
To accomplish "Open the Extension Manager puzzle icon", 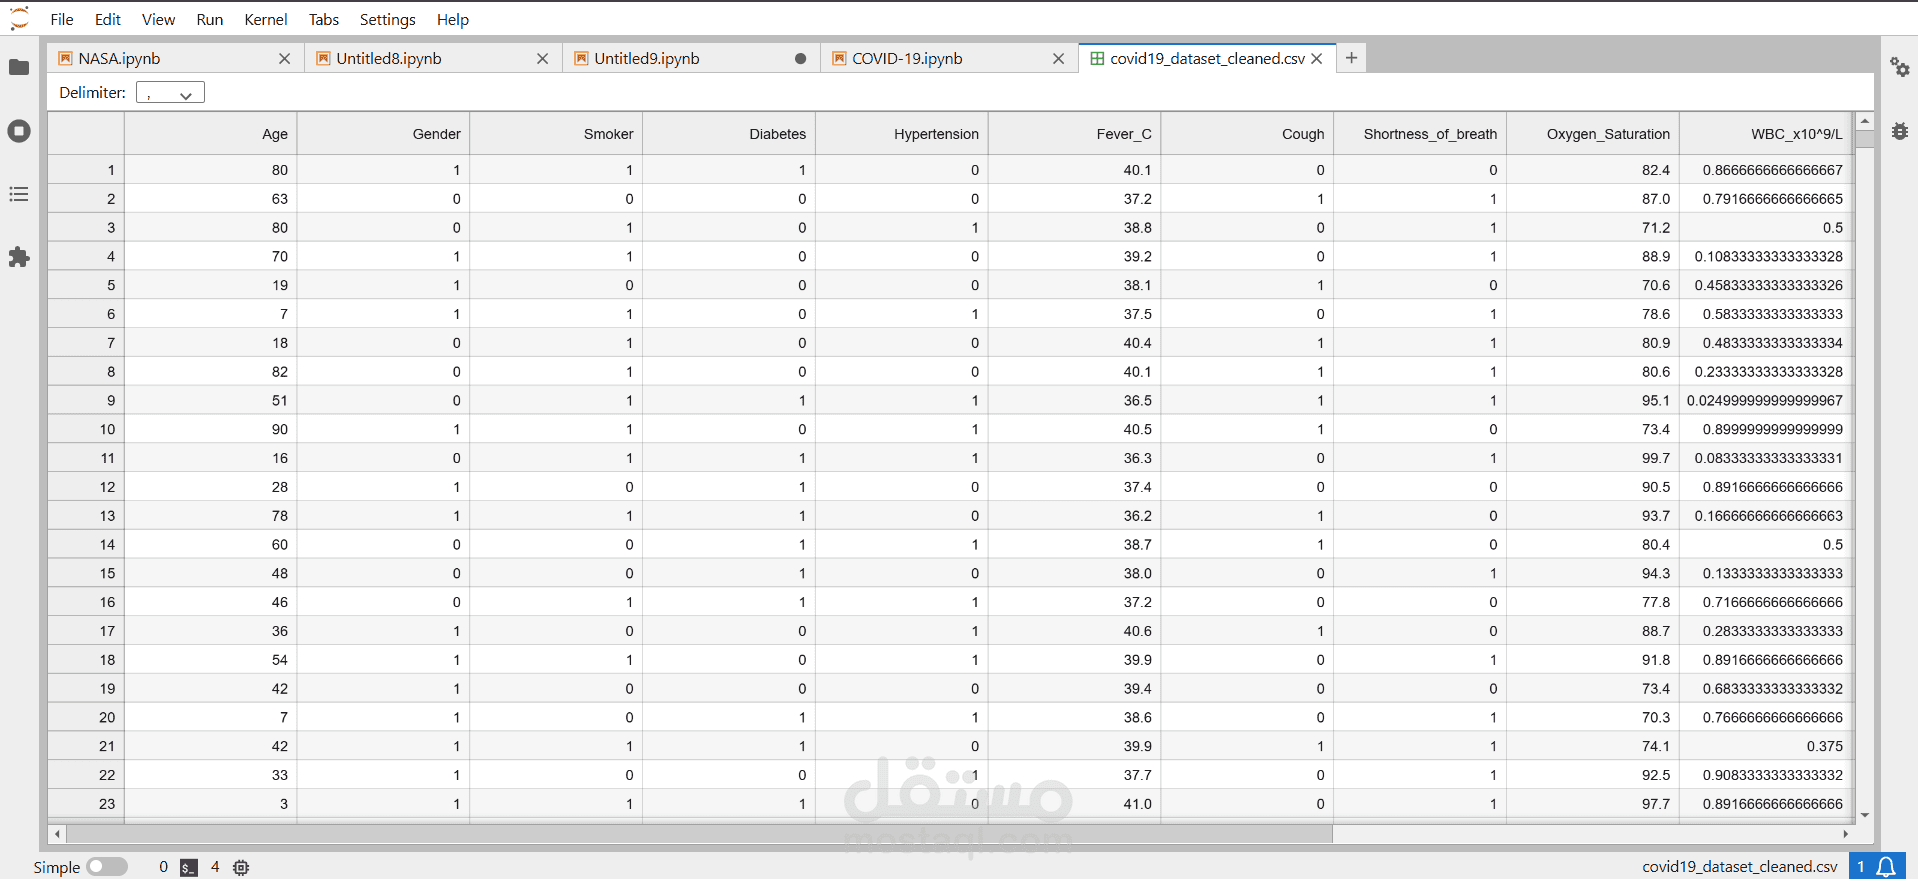I will 19,257.
